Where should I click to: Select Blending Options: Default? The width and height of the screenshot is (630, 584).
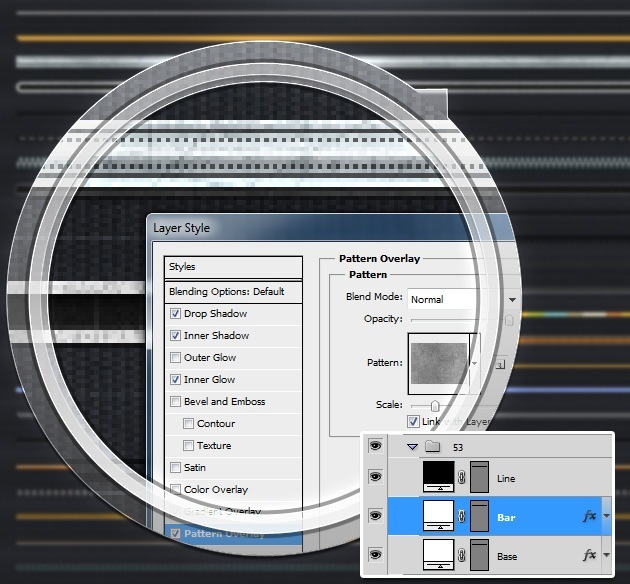point(233,292)
